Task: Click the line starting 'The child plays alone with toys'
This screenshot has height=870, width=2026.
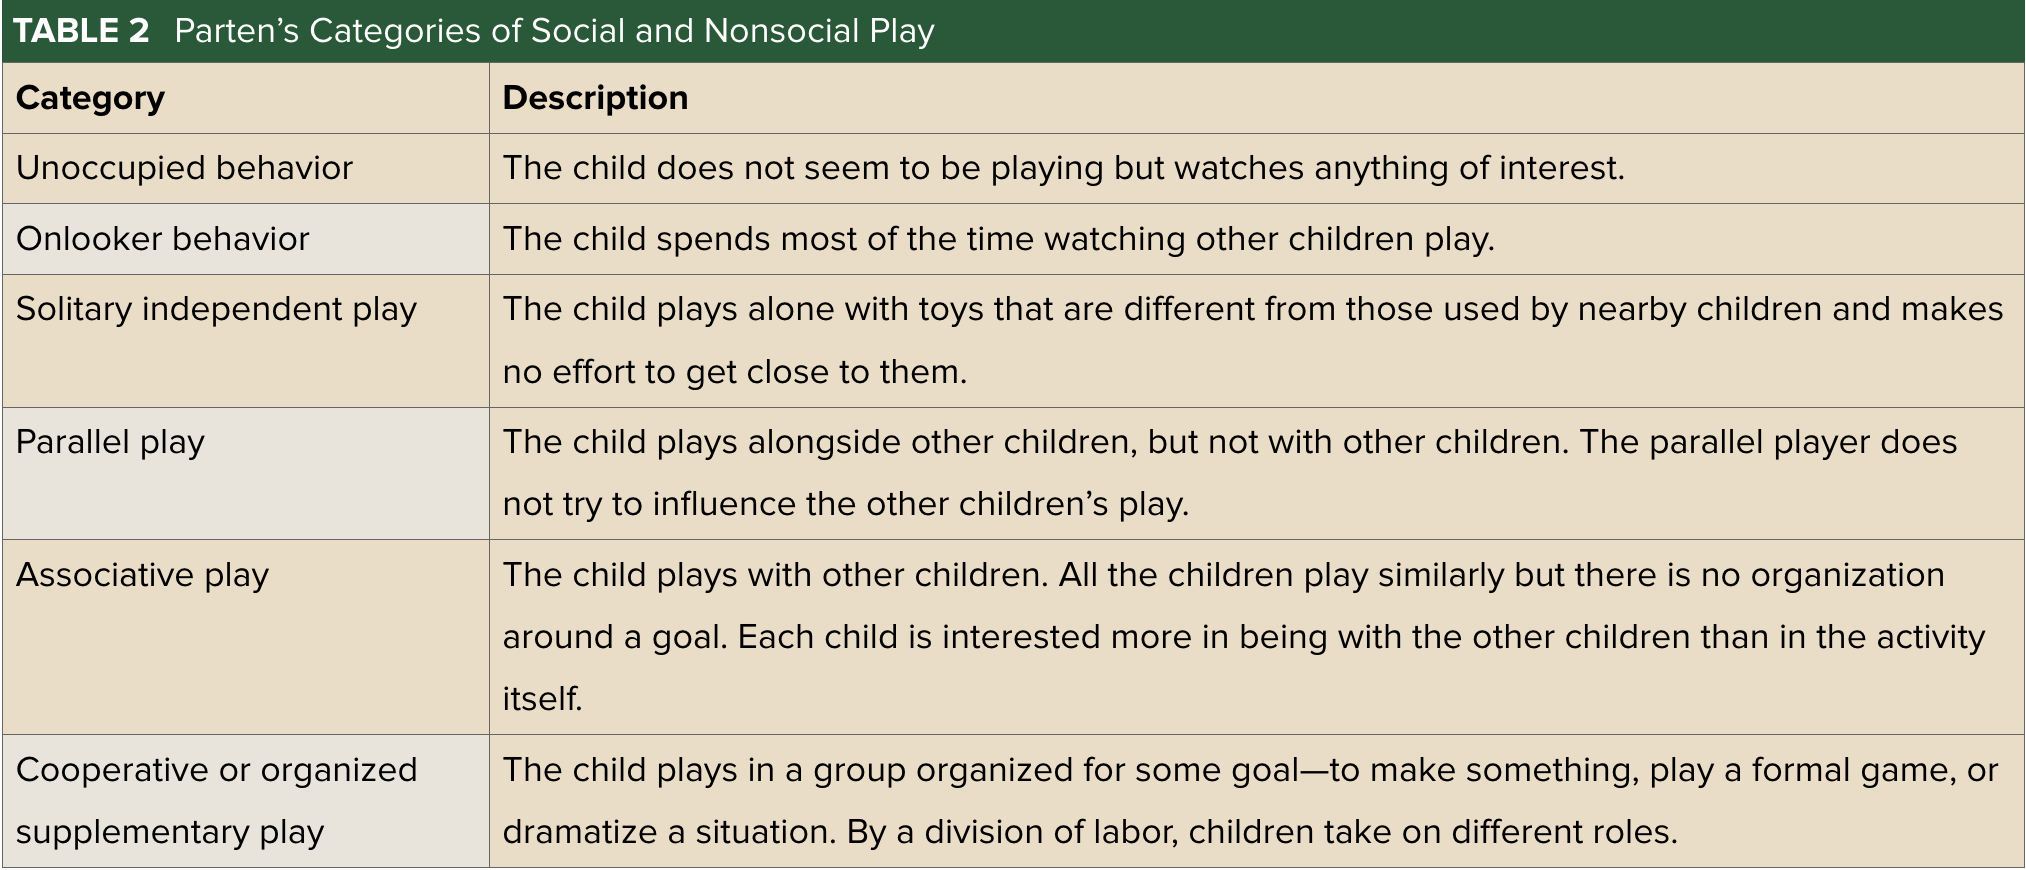Action: pos(1252,309)
